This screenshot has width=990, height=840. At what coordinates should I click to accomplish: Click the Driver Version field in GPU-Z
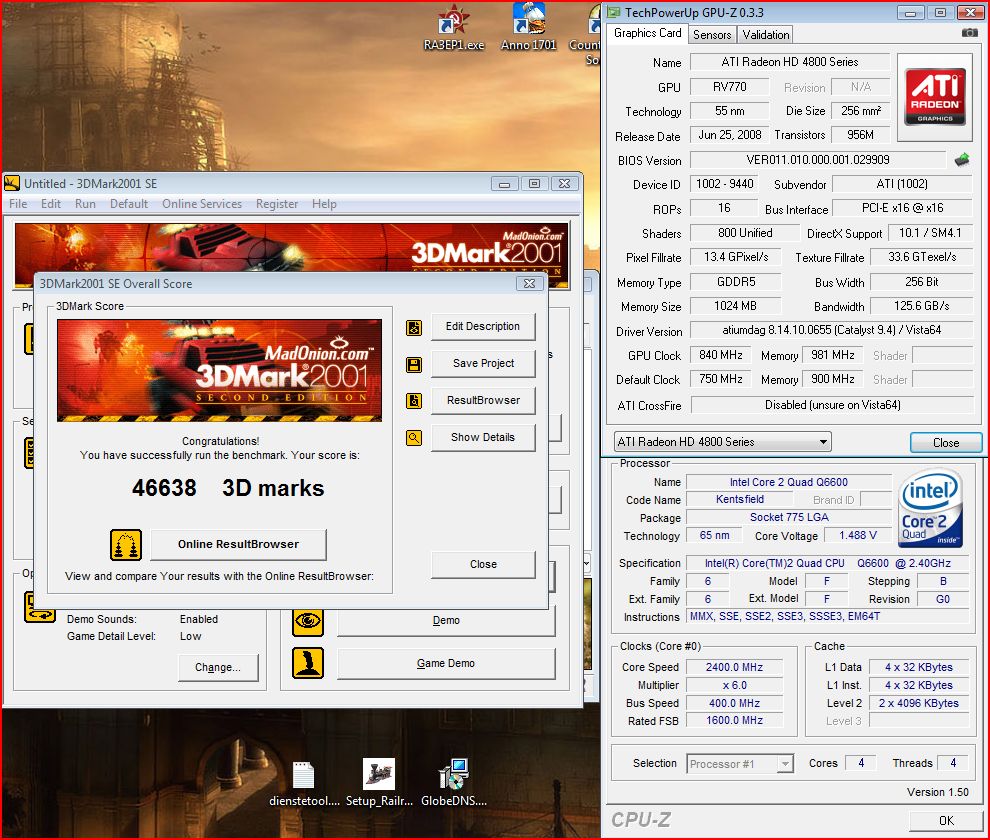click(x=831, y=330)
